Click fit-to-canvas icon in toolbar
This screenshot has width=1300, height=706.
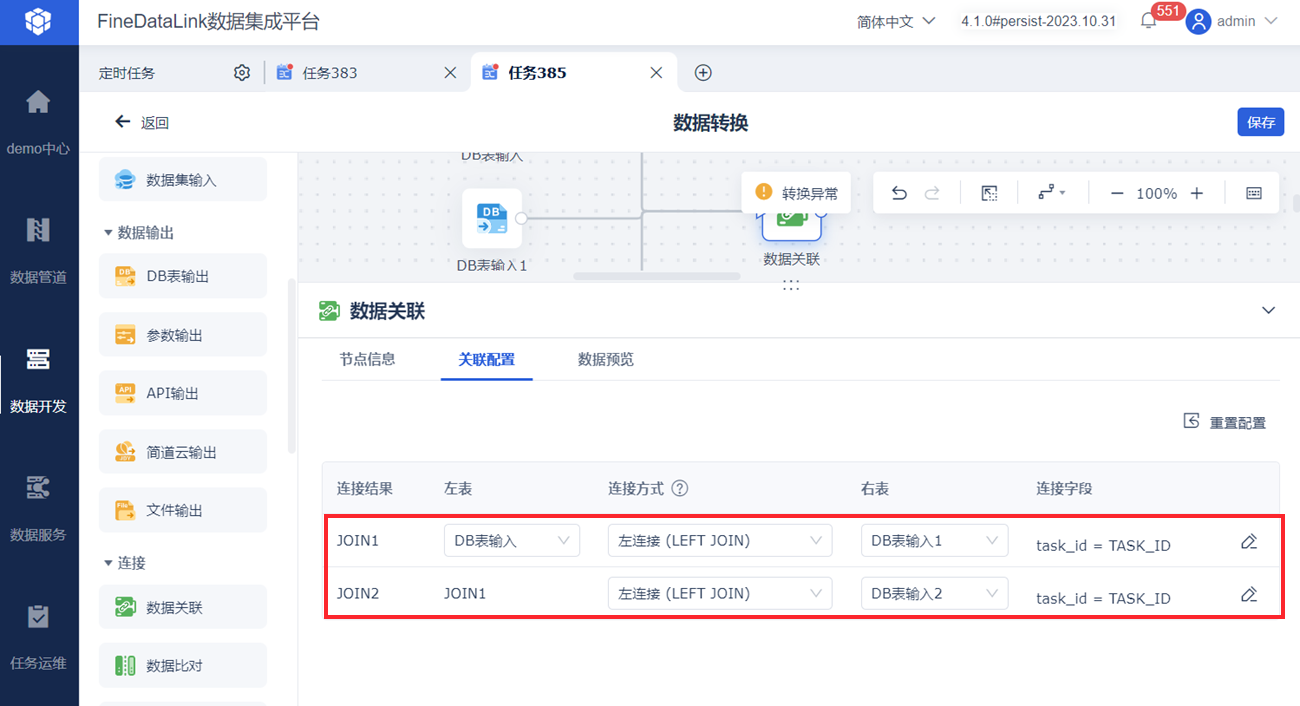(x=989, y=193)
